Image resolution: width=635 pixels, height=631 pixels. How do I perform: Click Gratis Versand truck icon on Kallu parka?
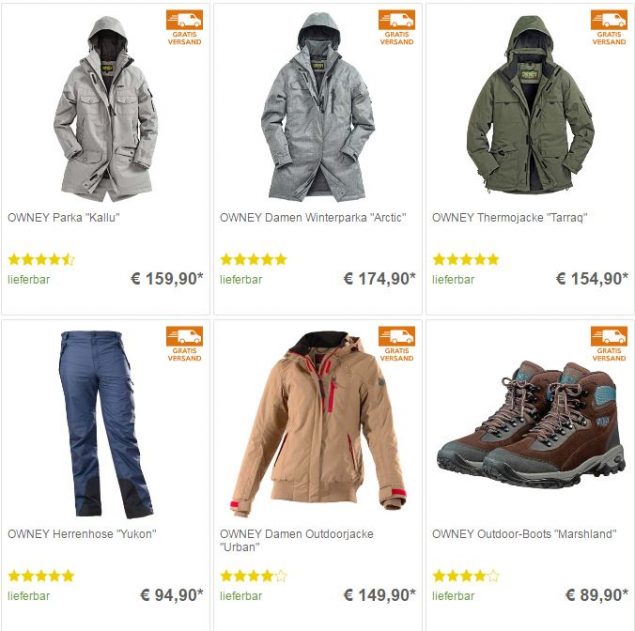184,28
